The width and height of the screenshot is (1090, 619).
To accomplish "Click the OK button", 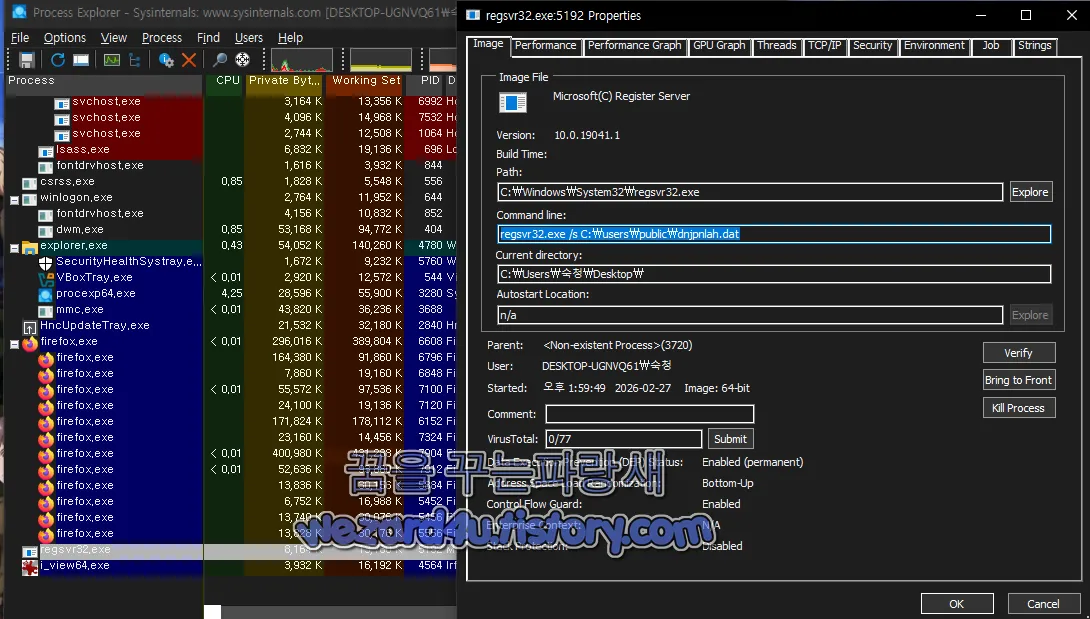I will 957,604.
